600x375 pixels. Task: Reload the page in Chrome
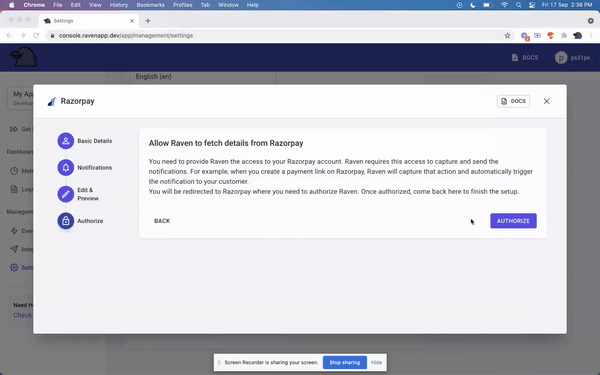[x=36, y=35]
